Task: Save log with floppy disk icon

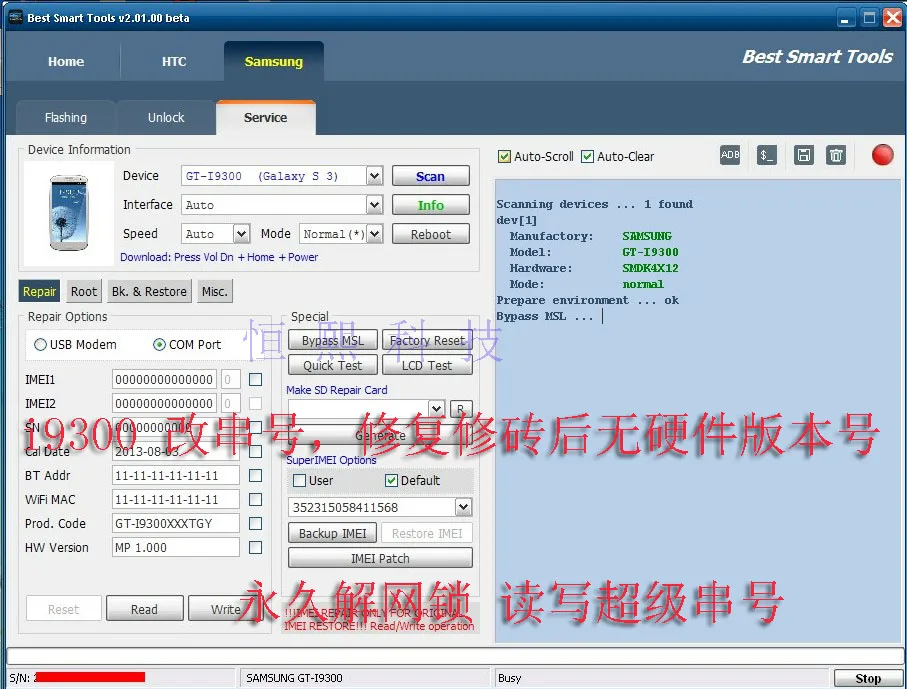Action: tap(803, 155)
